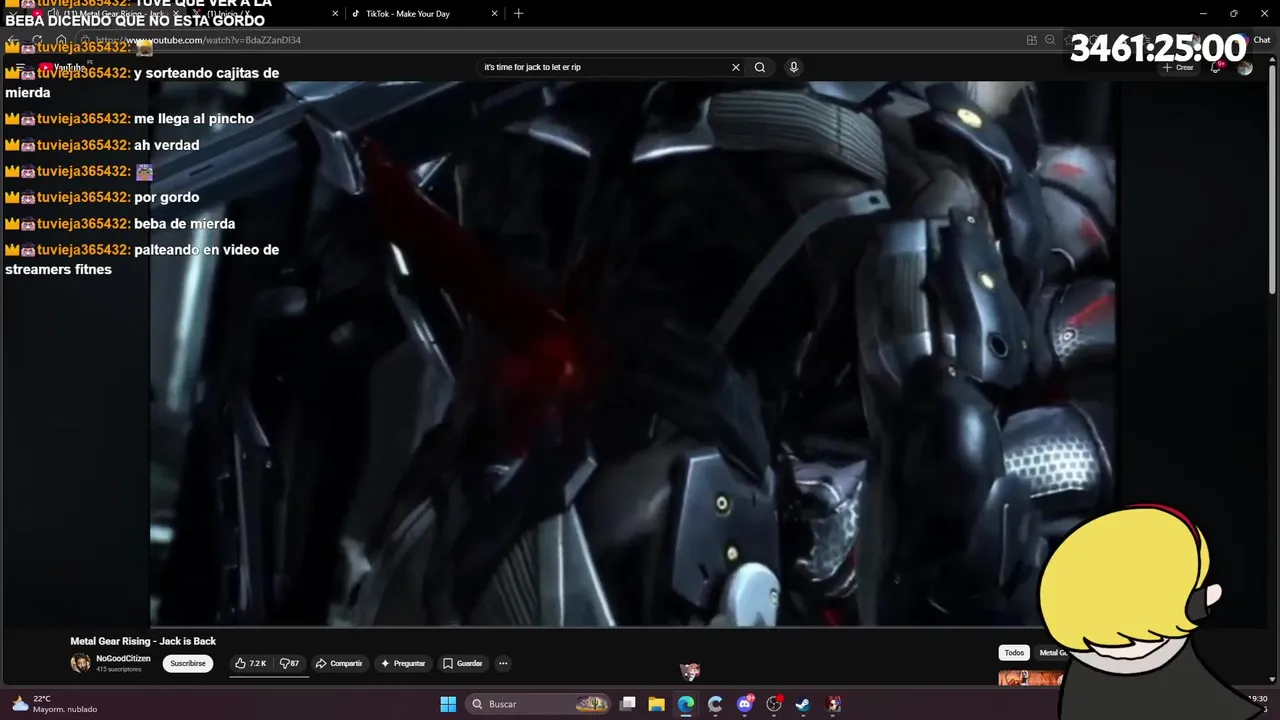This screenshot has height=720, width=1280.
Task: Open YouTube notifications bell
Action: pyautogui.click(x=1216, y=67)
